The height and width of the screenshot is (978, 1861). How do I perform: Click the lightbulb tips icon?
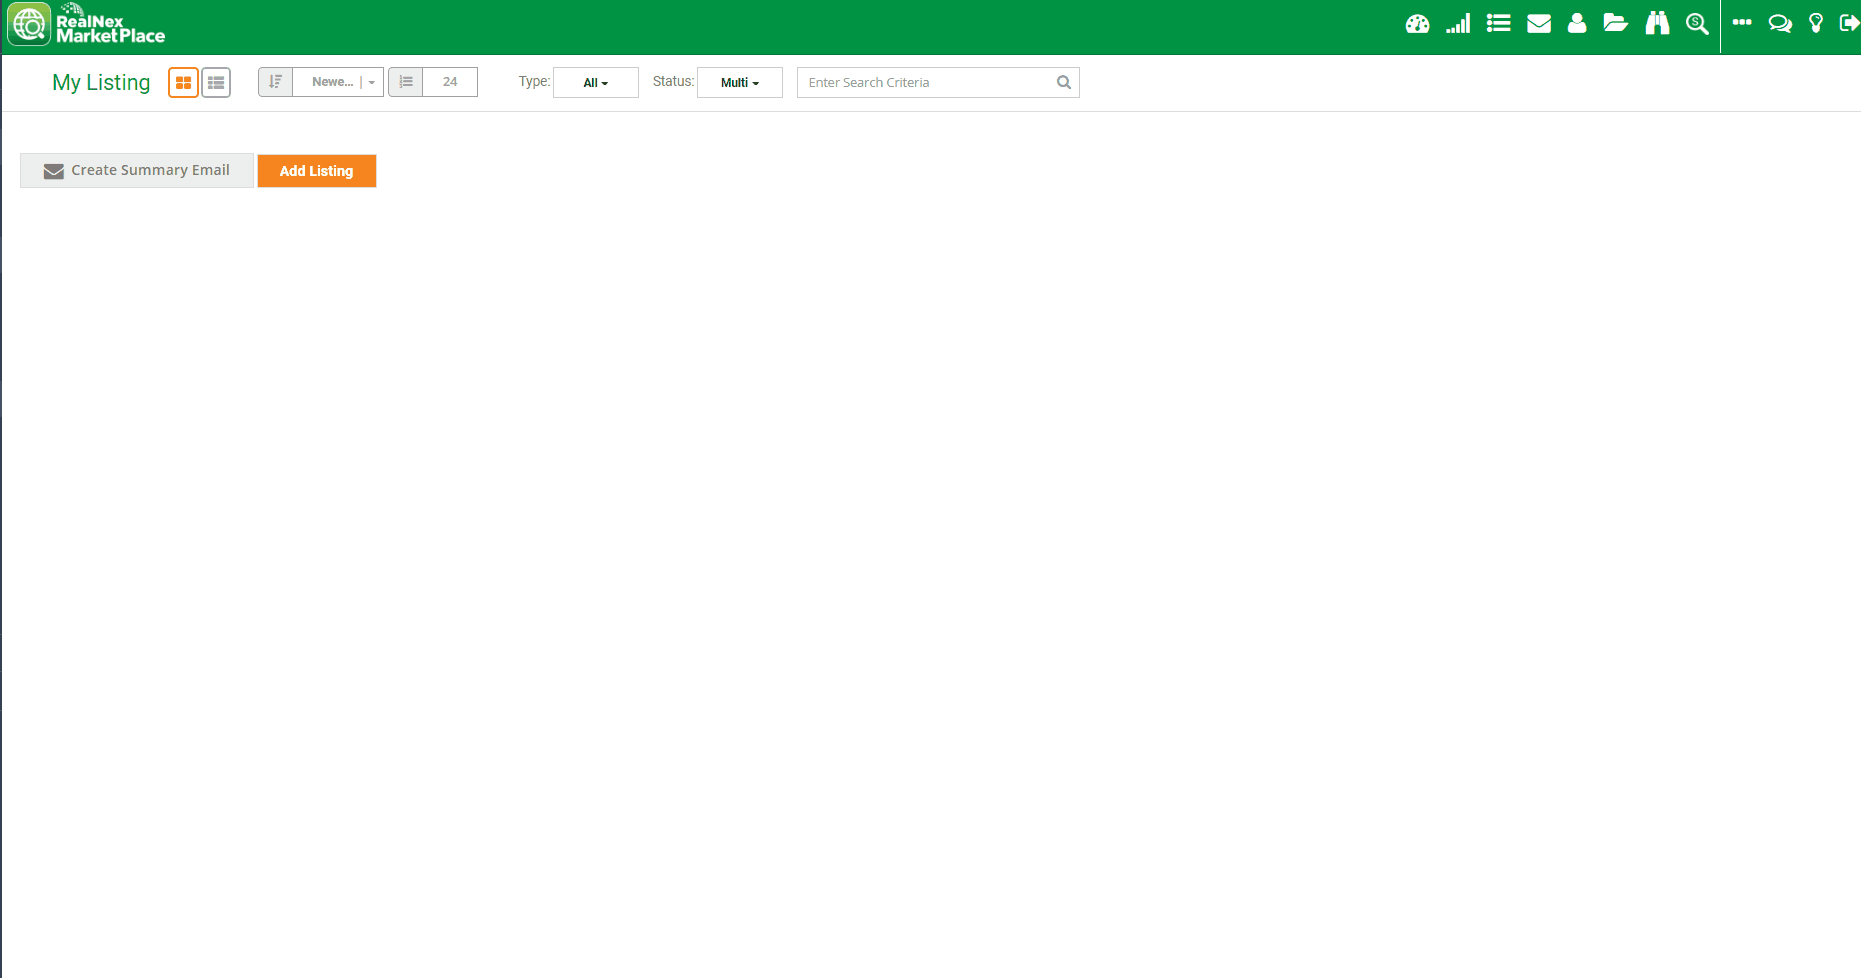[1816, 24]
